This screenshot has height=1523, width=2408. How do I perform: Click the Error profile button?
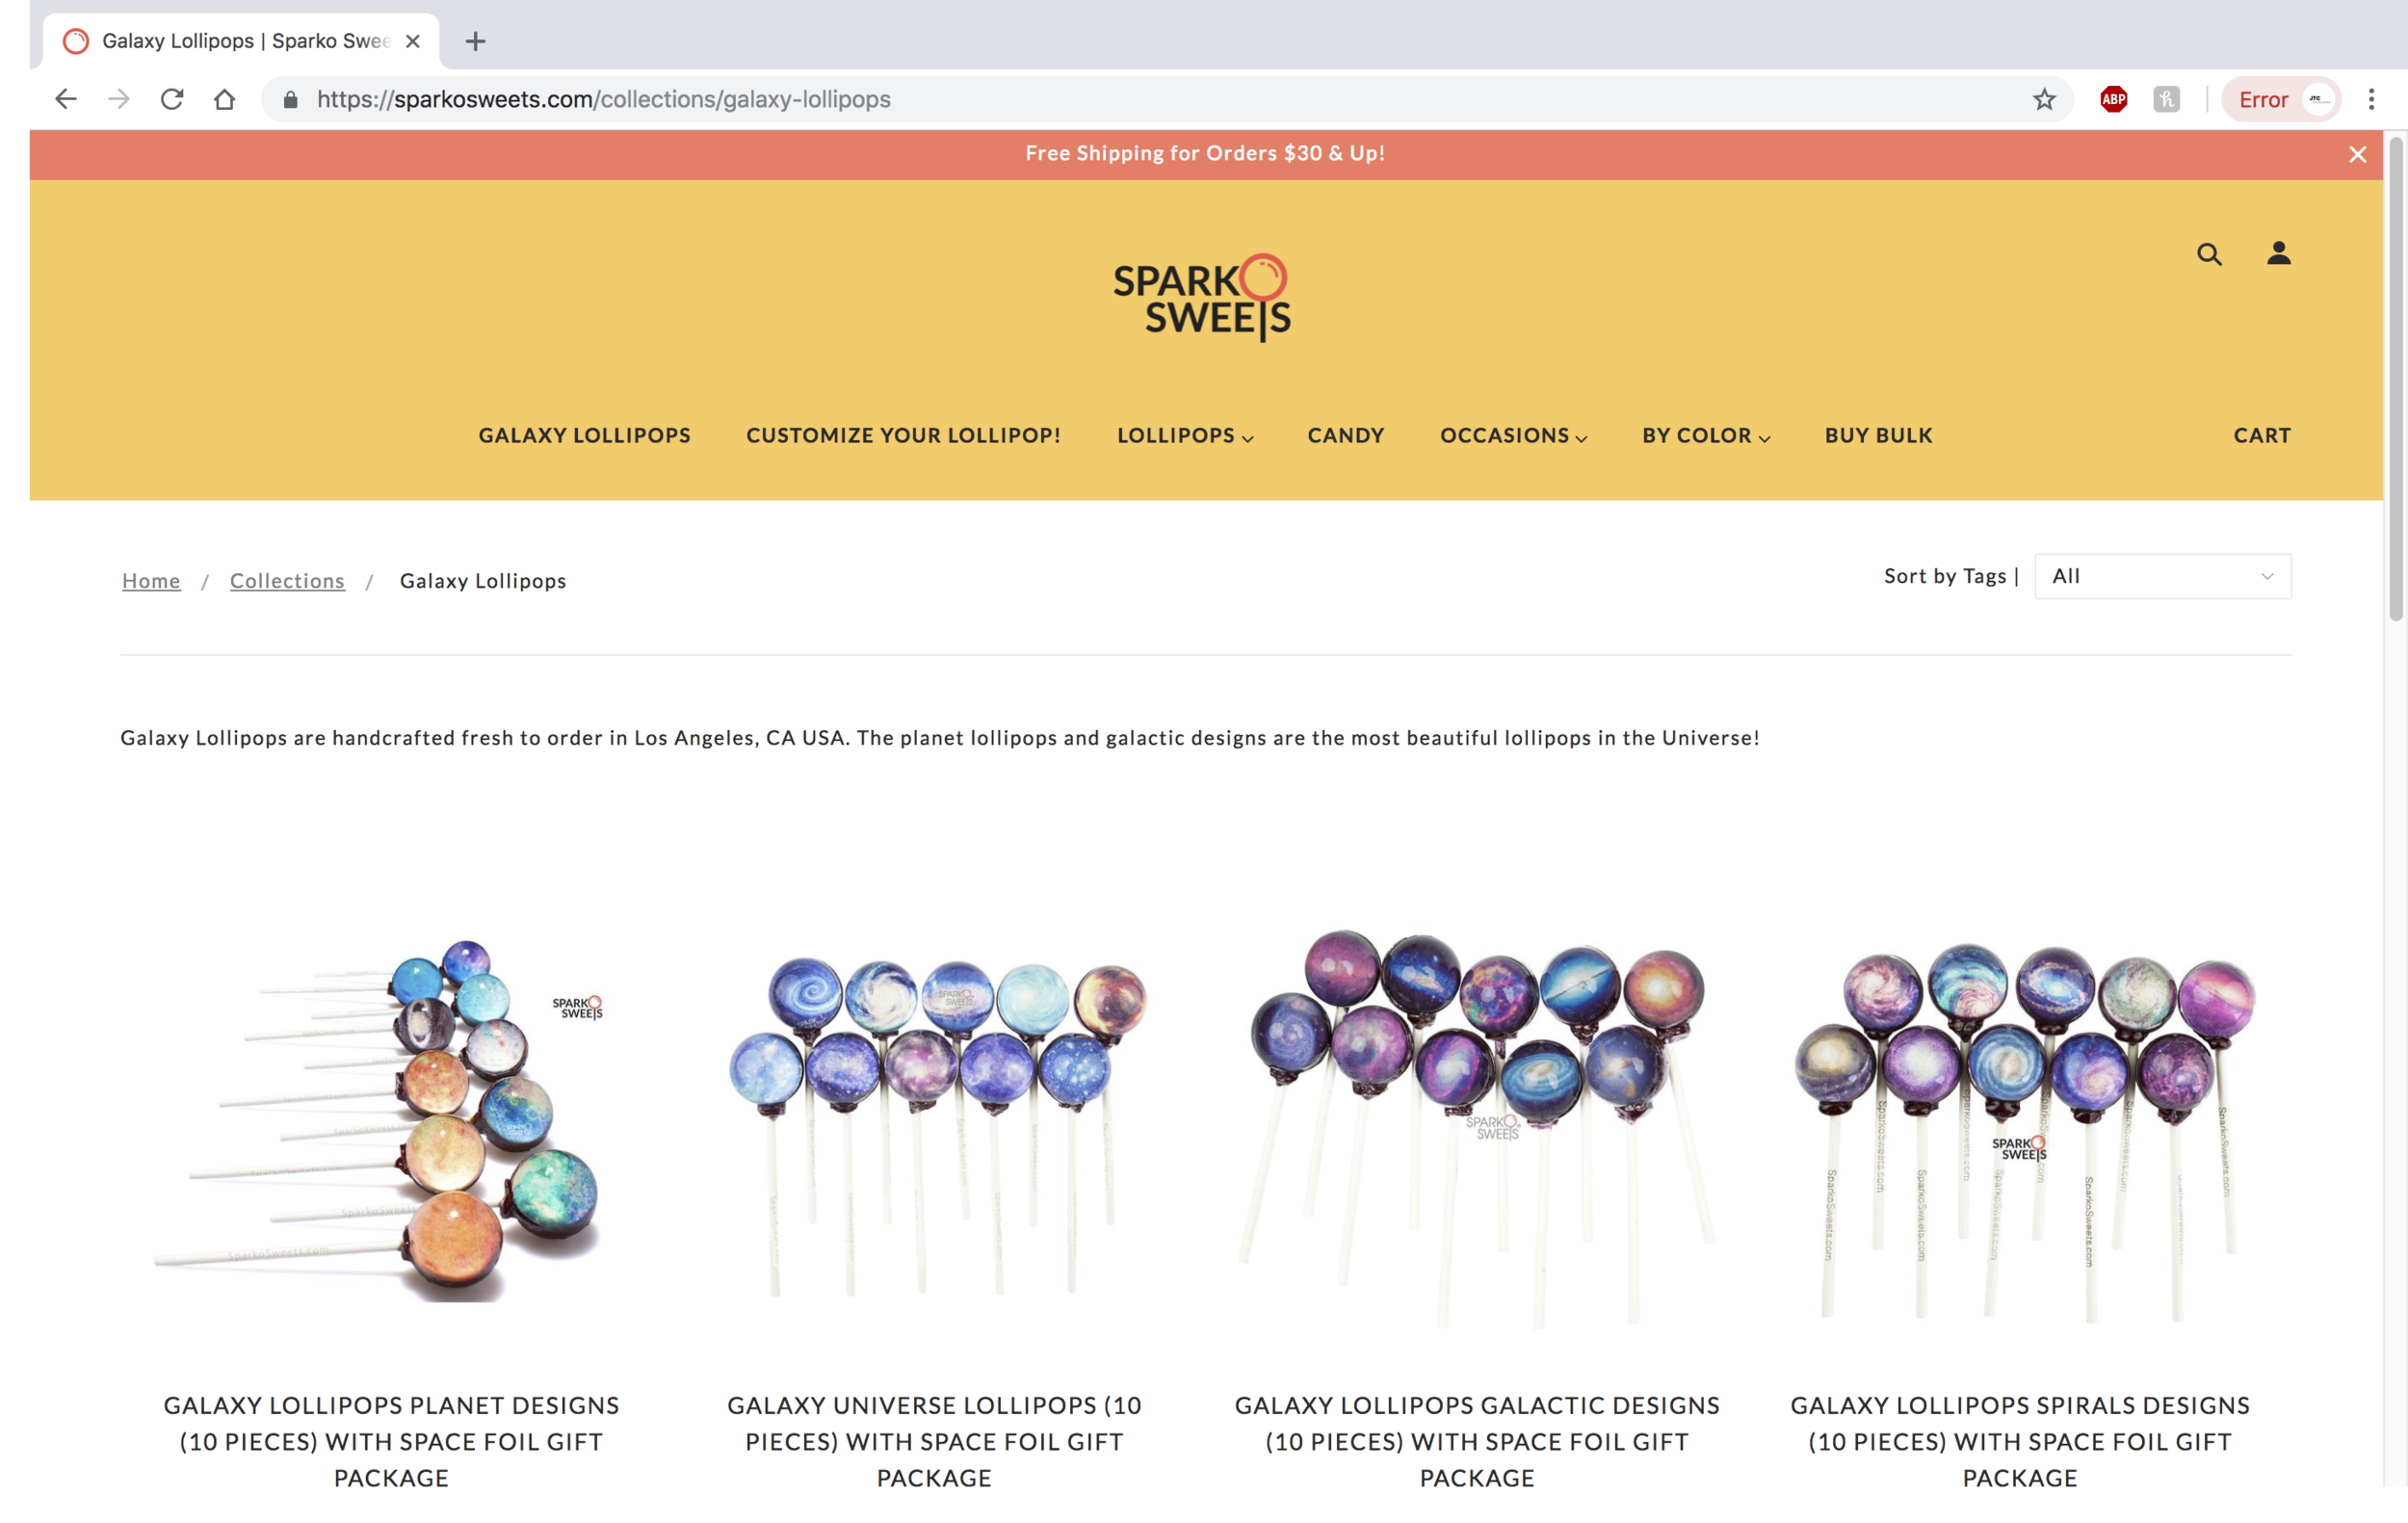pyautogui.click(x=2281, y=99)
